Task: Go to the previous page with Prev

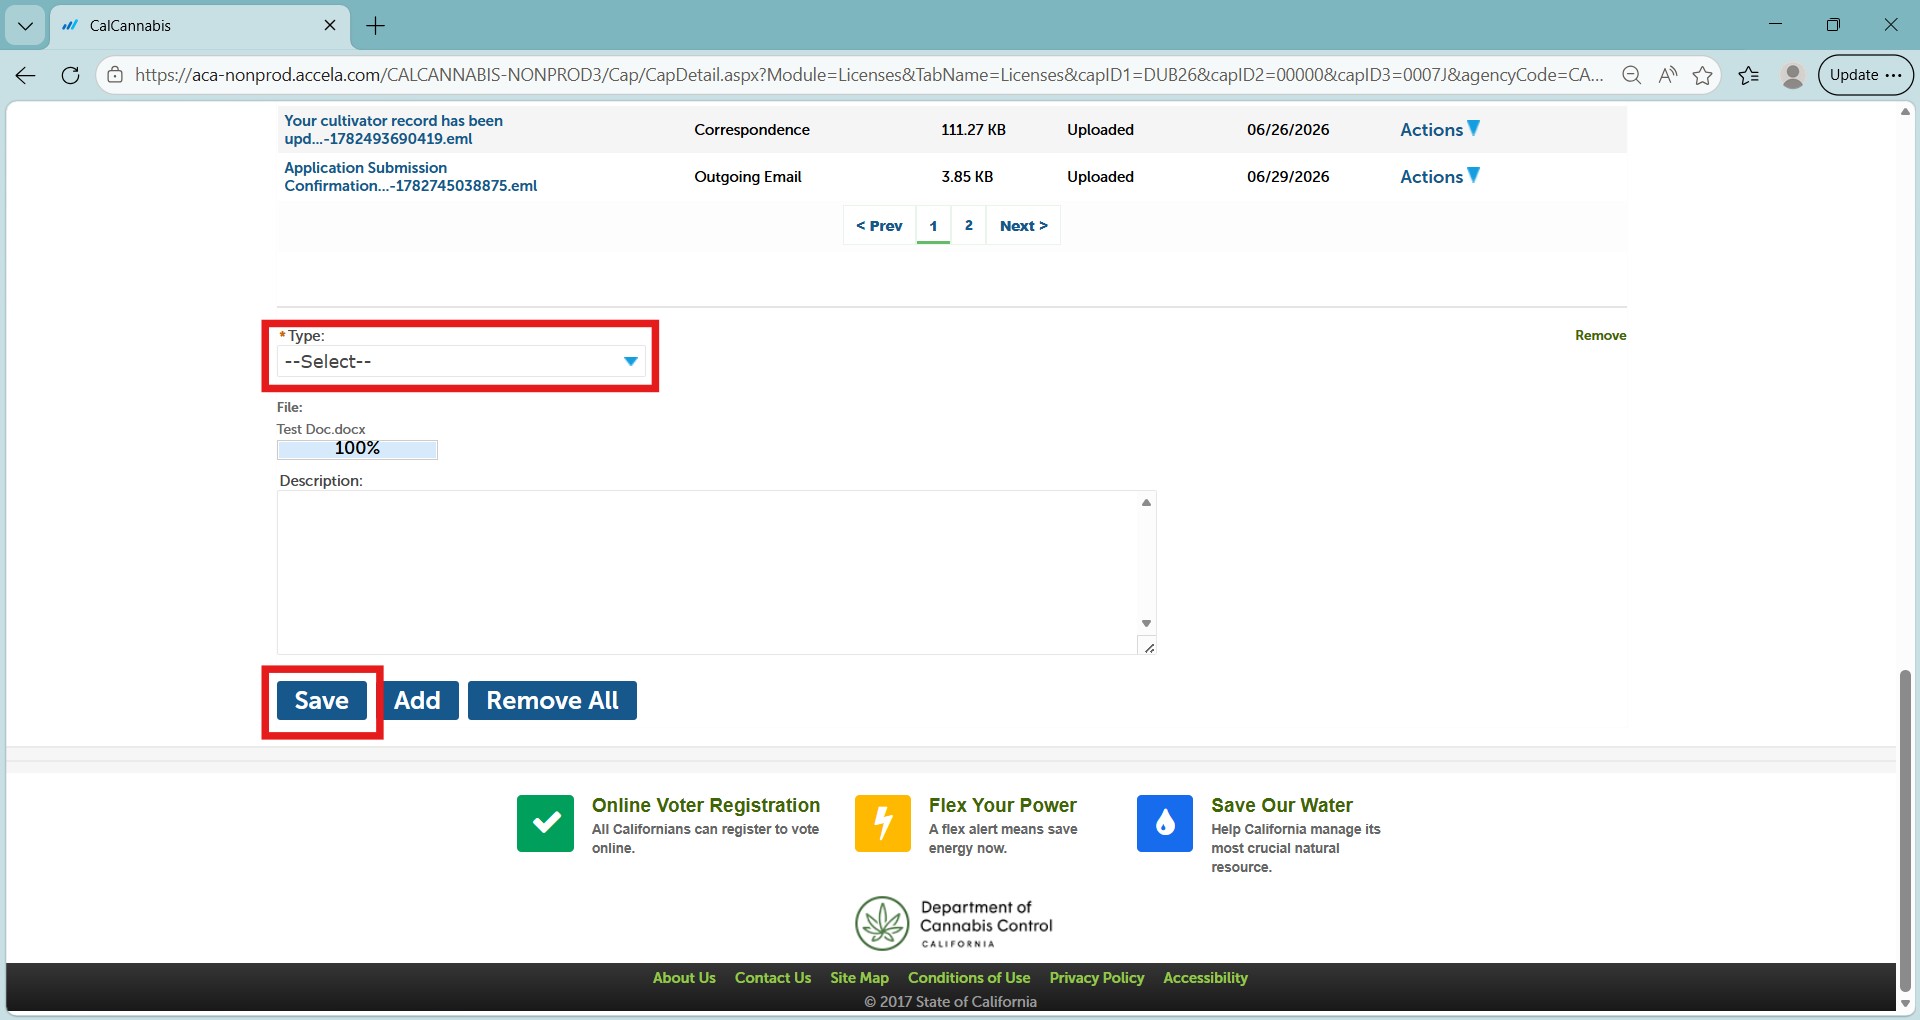Action: pos(879,225)
